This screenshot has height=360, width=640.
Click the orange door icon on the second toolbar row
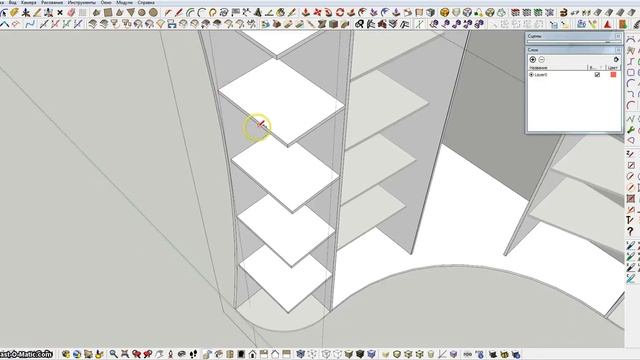pos(623,24)
